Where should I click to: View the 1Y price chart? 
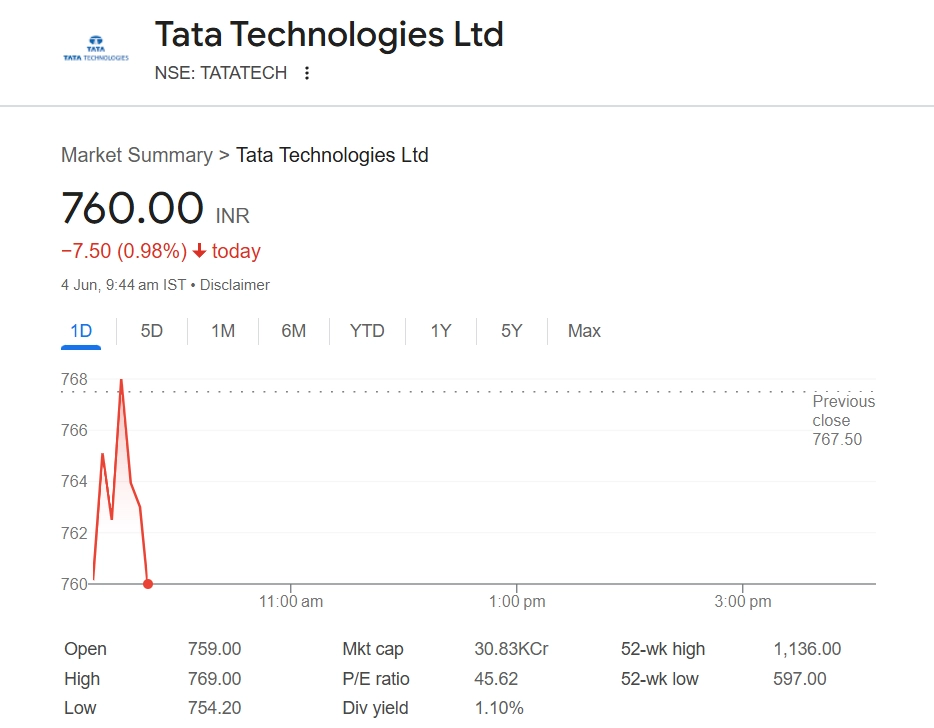point(441,331)
